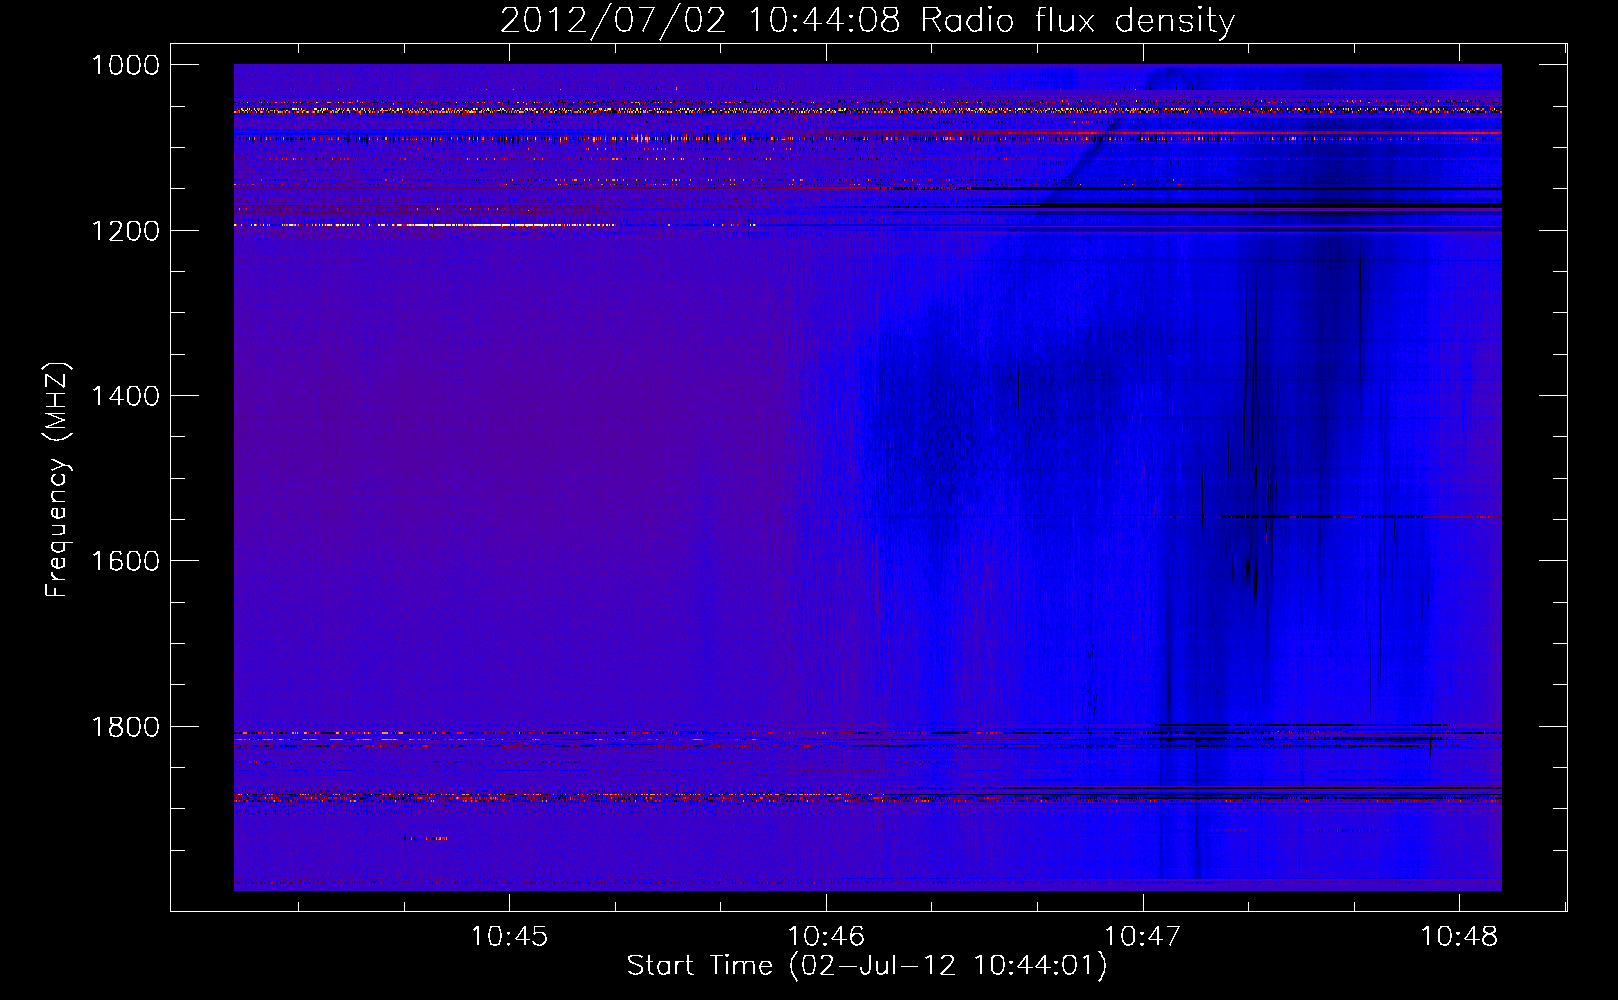Click the 'Start Time (02-Jul-12 10:44:01)' label

pyautogui.click(x=867, y=966)
